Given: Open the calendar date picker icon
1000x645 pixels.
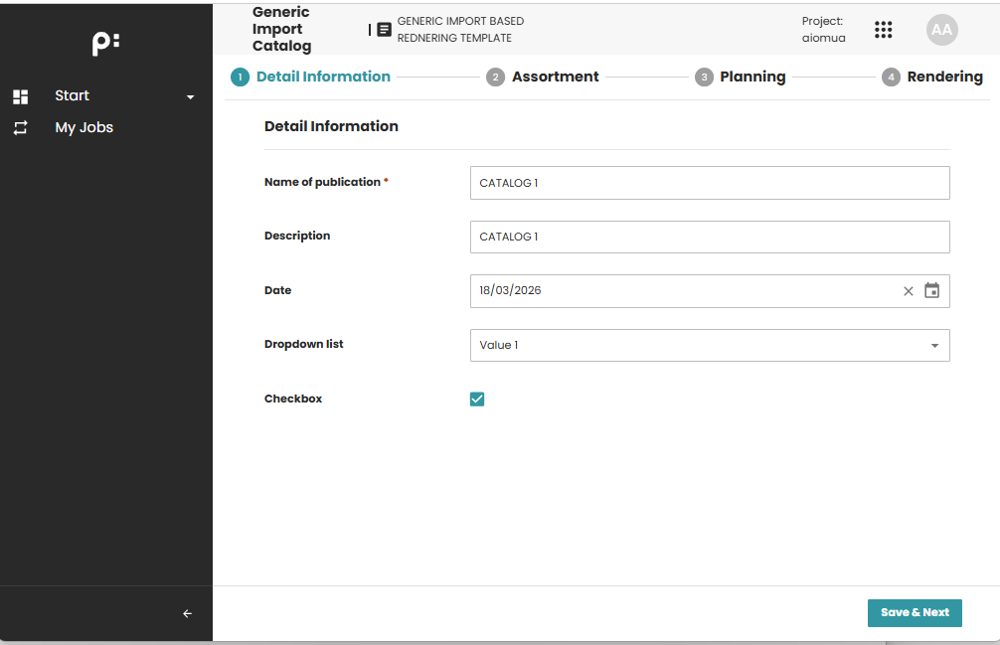Looking at the screenshot, I should pos(932,290).
